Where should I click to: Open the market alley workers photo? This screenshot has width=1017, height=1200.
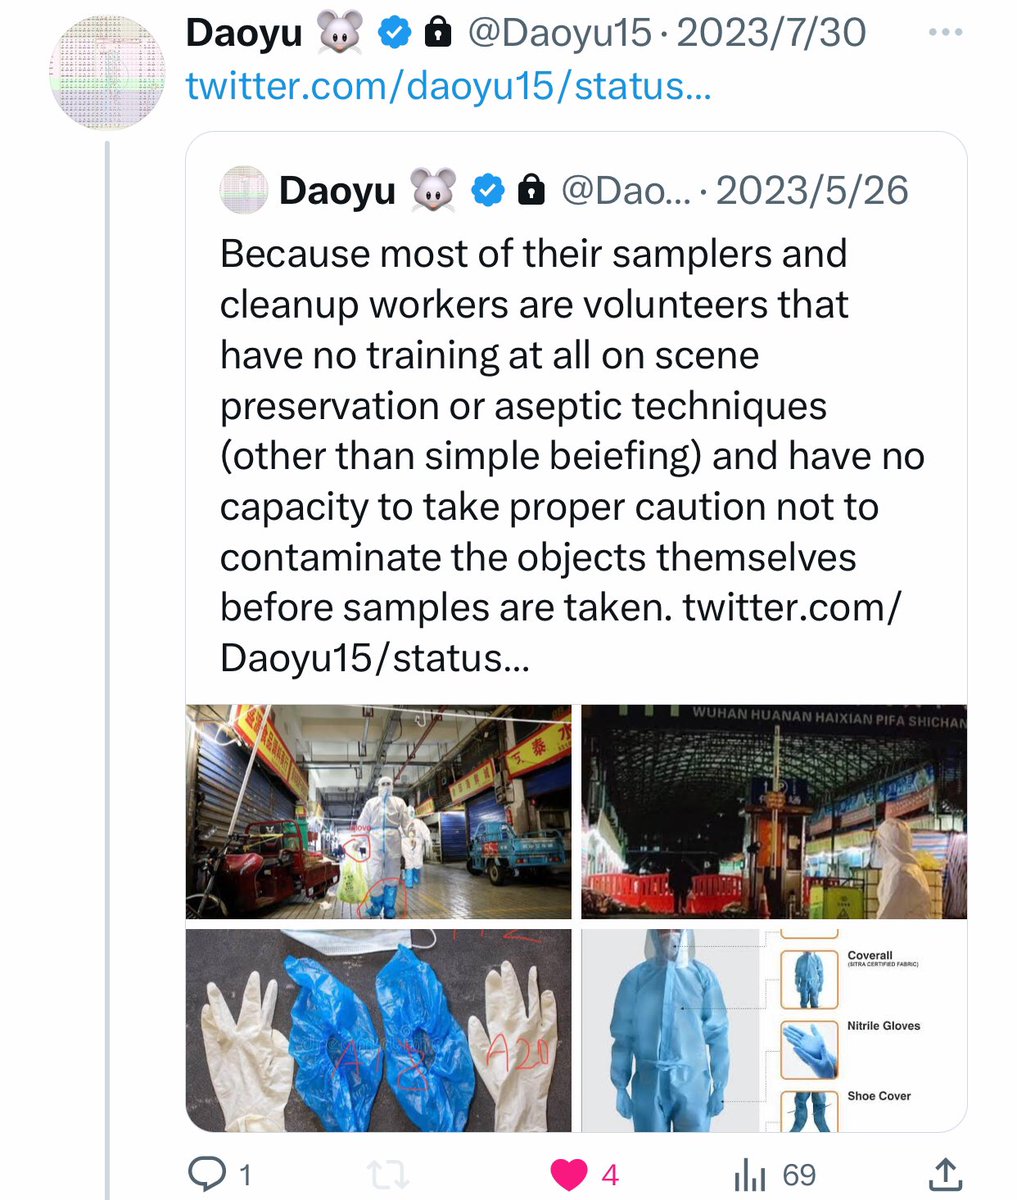[379, 812]
